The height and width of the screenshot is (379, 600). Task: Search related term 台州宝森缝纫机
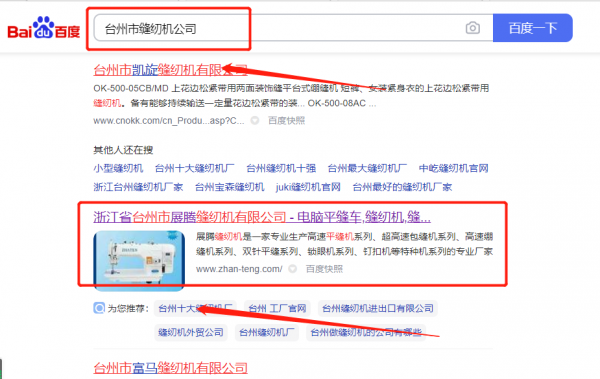coord(230,187)
